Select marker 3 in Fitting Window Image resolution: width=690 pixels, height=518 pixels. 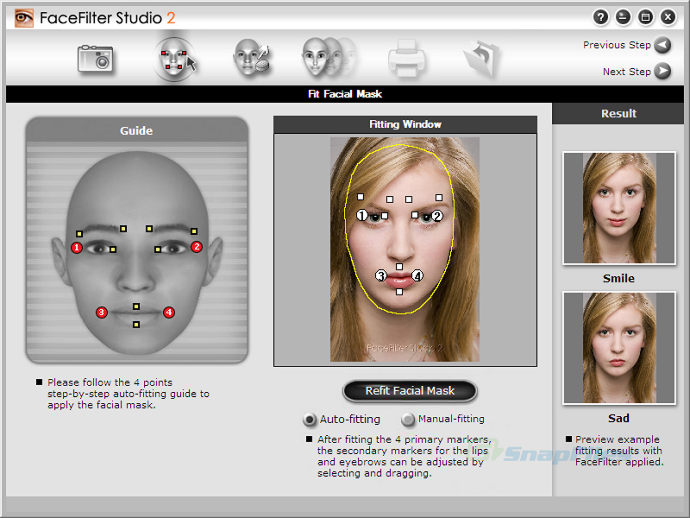click(x=381, y=276)
